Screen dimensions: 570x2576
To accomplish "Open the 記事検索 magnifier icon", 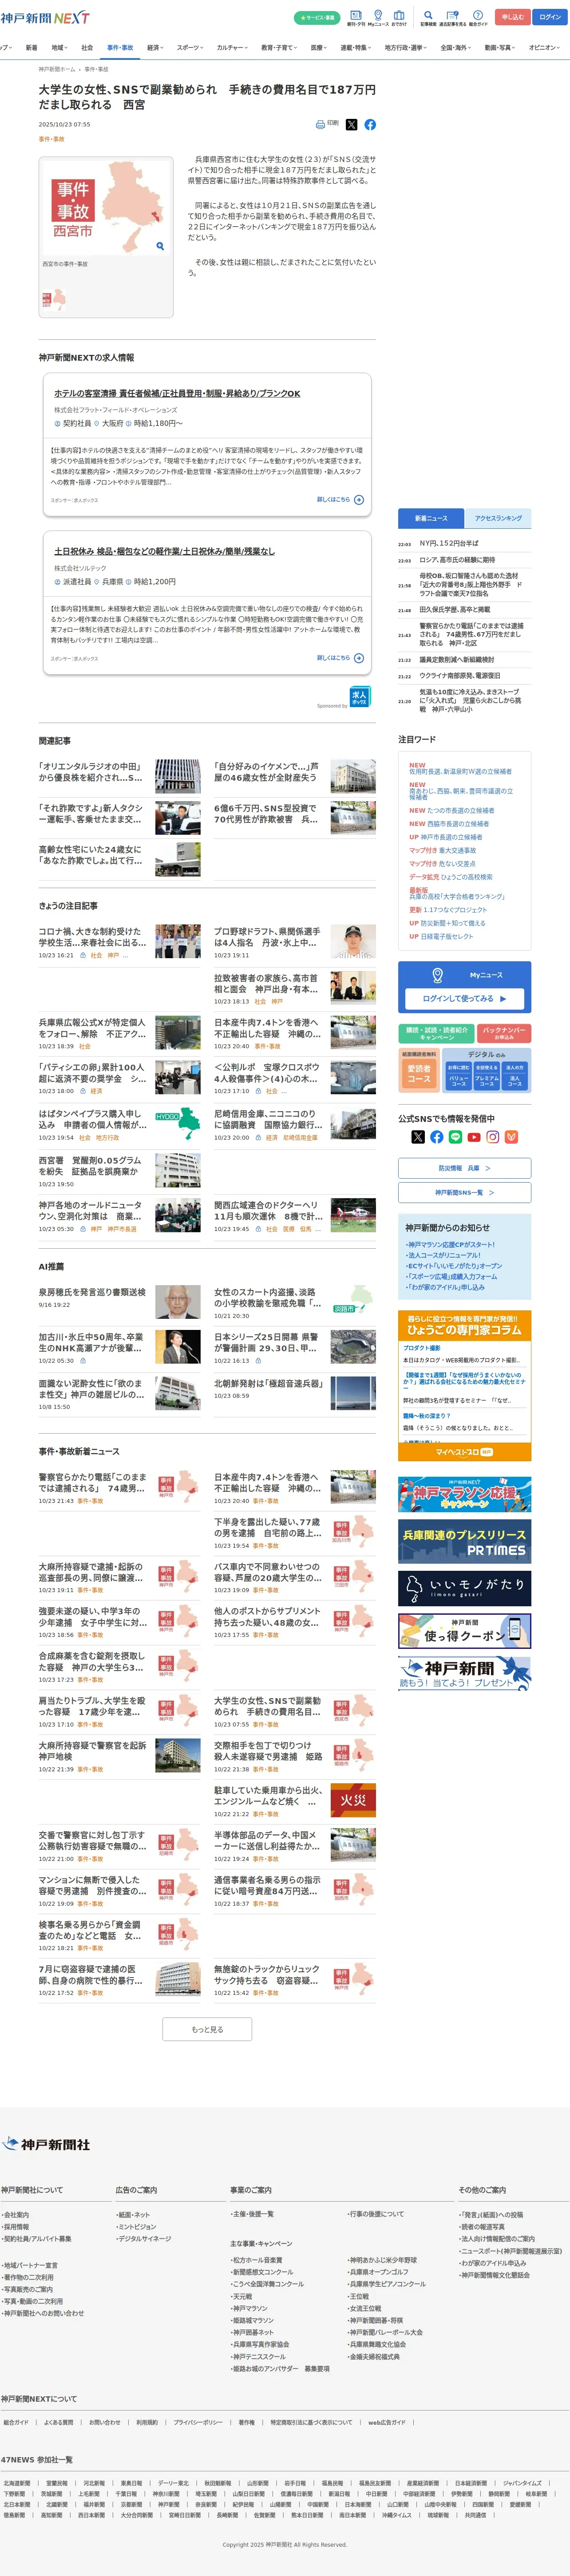I will (x=428, y=18).
